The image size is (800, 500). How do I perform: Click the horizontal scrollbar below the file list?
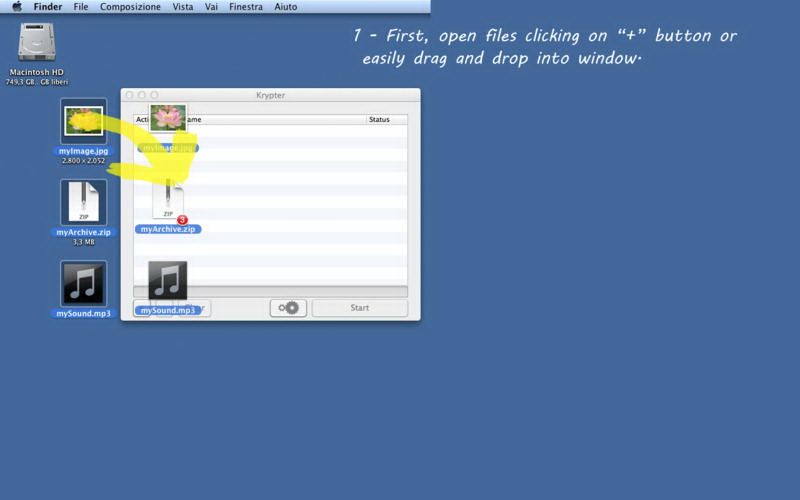pos(270,291)
